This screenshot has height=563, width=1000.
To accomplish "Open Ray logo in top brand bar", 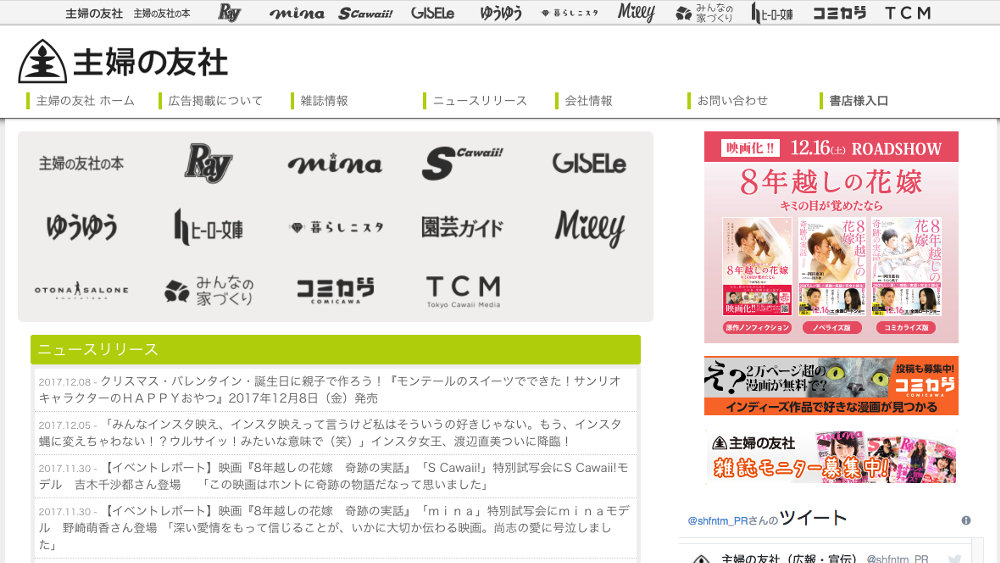I will tap(230, 12).
